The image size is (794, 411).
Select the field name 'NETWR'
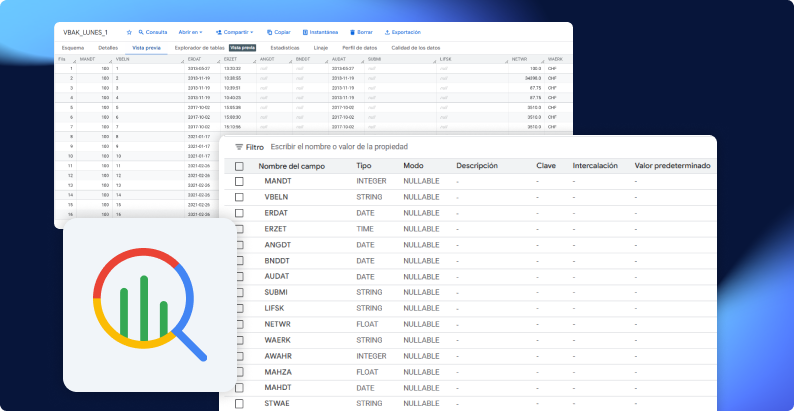(x=277, y=324)
